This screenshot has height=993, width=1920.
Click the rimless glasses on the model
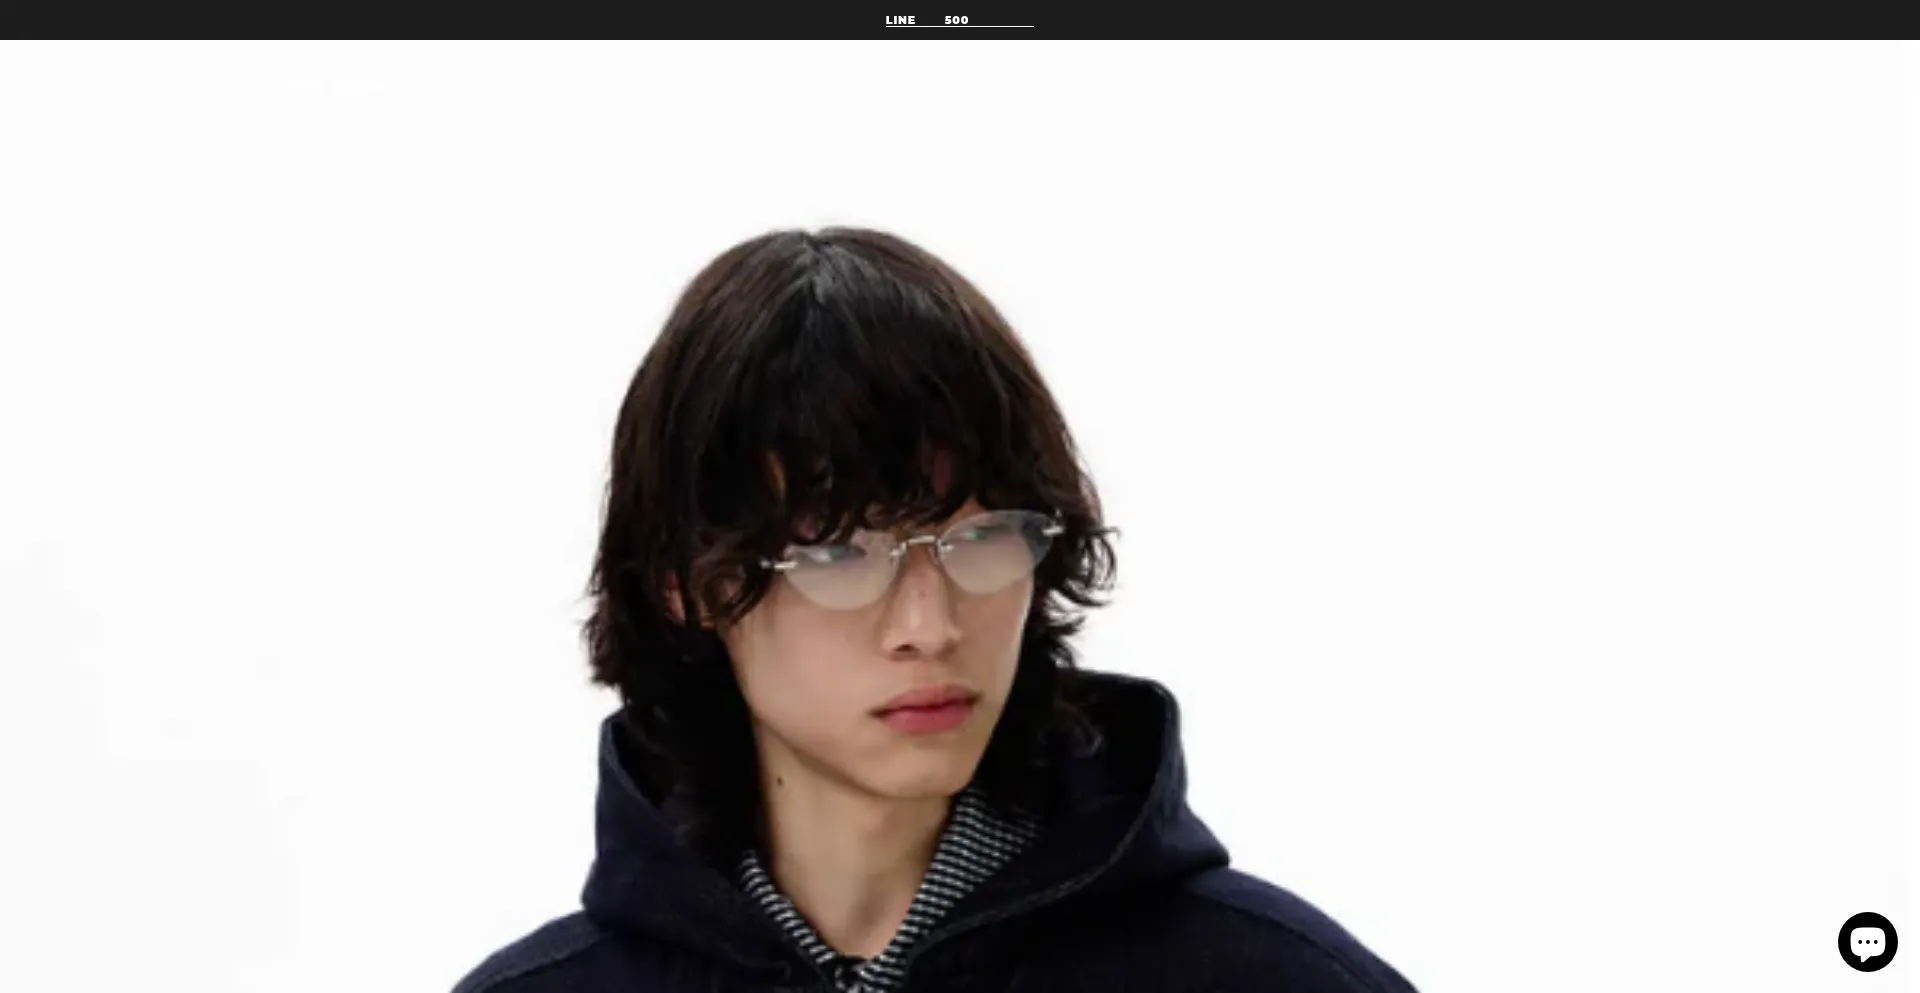coord(910,560)
